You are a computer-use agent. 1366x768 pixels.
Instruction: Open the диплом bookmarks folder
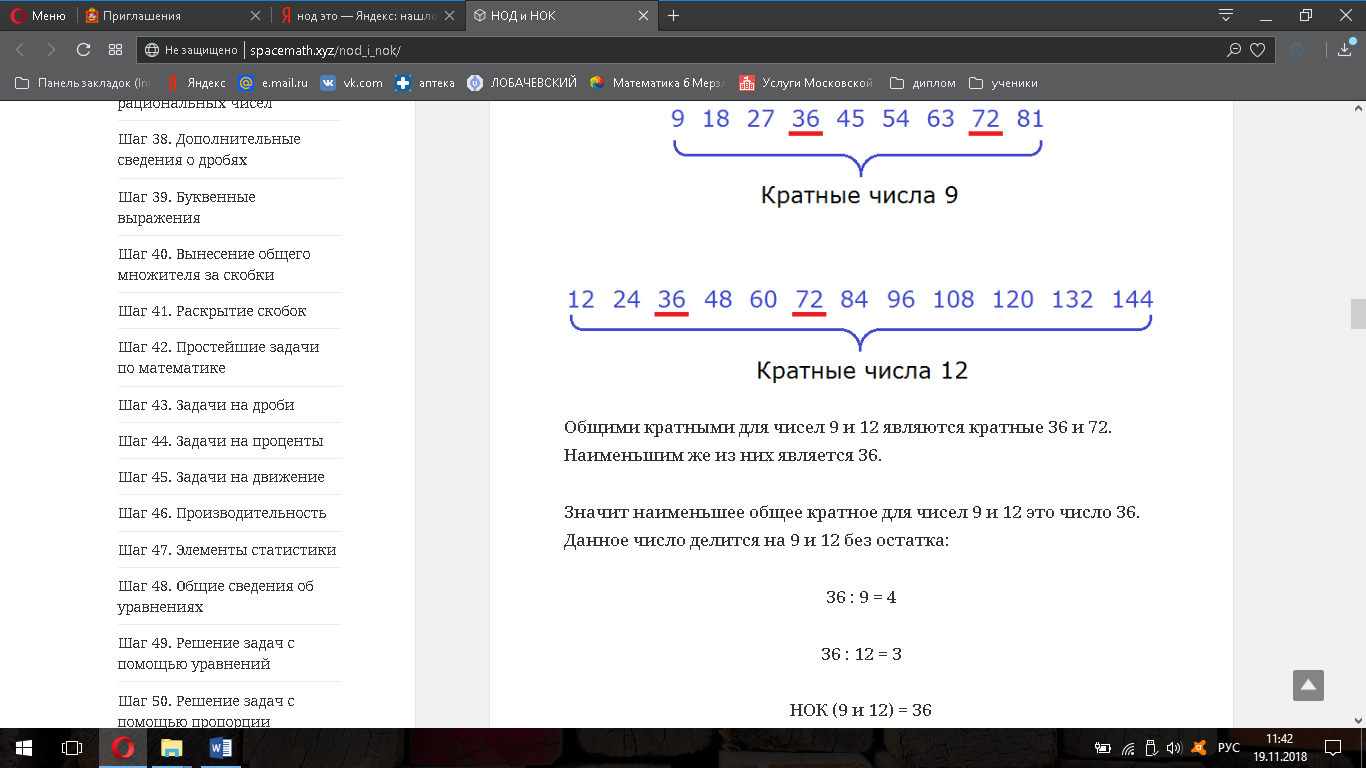[922, 83]
